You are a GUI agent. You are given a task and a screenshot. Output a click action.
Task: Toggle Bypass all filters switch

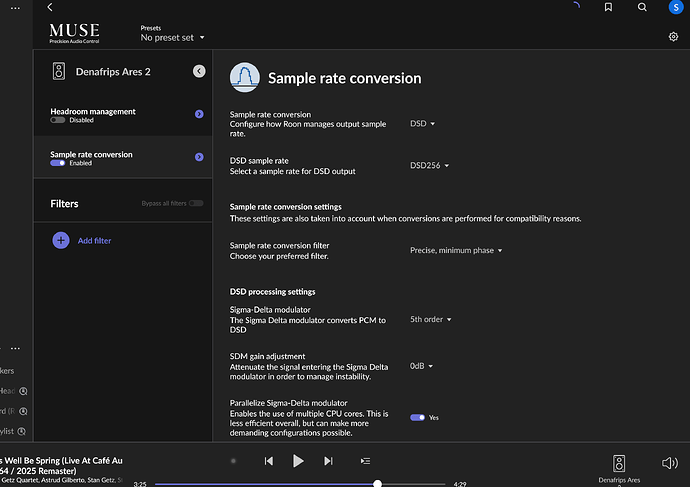[x=196, y=203]
